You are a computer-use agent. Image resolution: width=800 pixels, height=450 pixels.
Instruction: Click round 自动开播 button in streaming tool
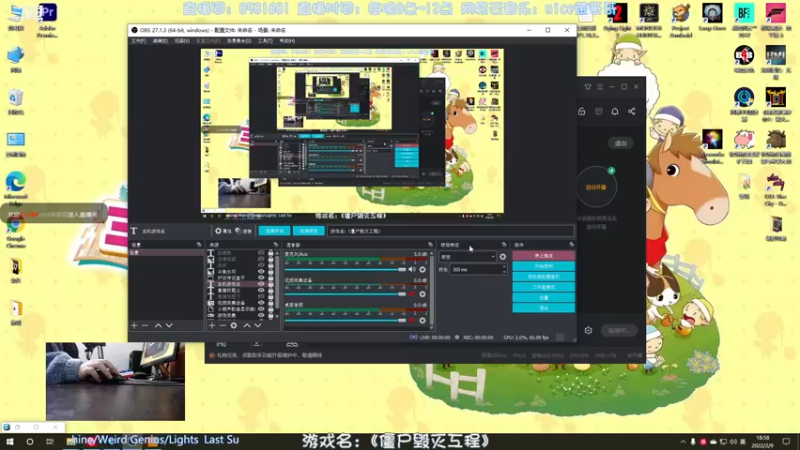[596, 187]
